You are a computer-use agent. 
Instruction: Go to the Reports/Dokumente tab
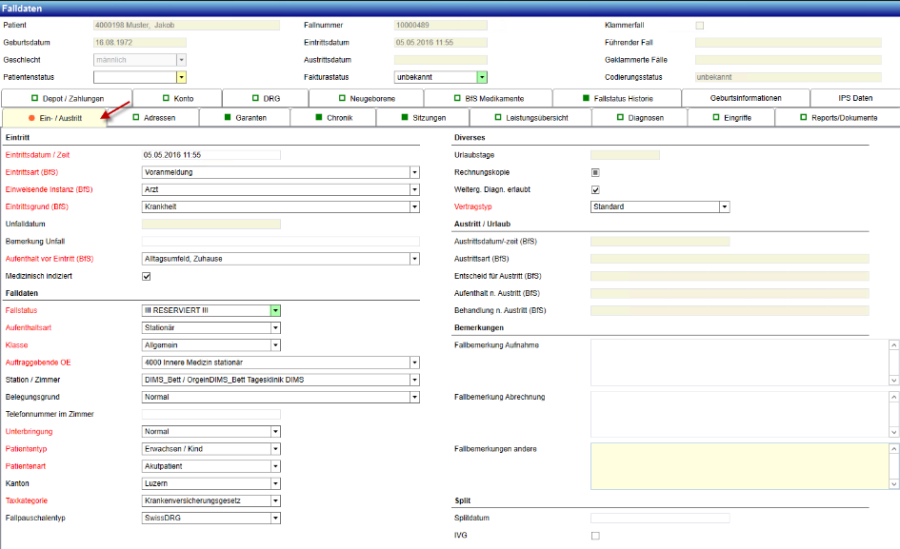coord(838,118)
